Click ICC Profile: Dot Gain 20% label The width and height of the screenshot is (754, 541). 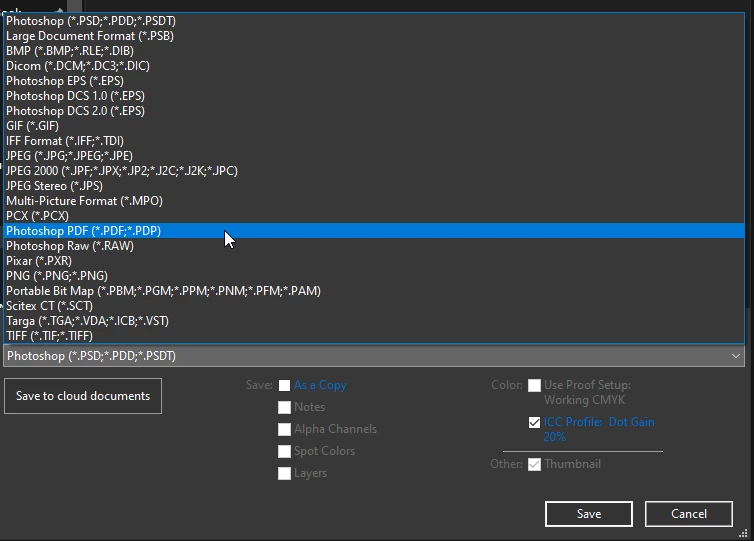[x=599, y=429]
